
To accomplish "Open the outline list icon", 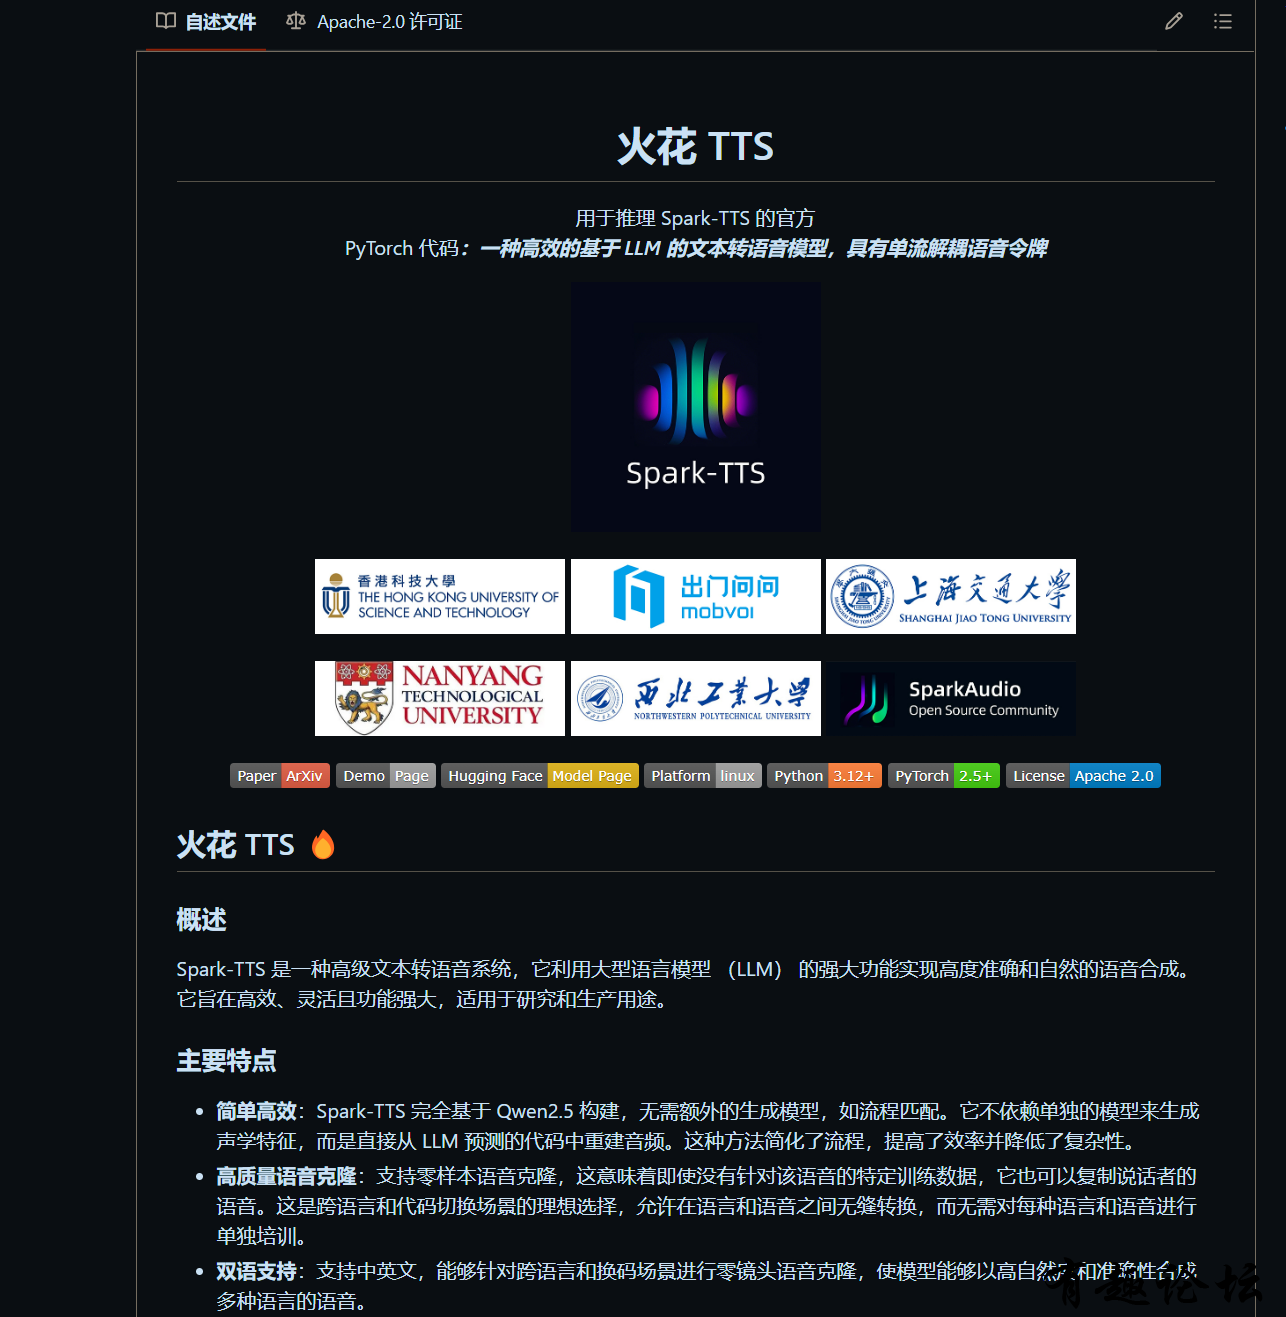I will pyautogui.click(x=1222, y=21).
